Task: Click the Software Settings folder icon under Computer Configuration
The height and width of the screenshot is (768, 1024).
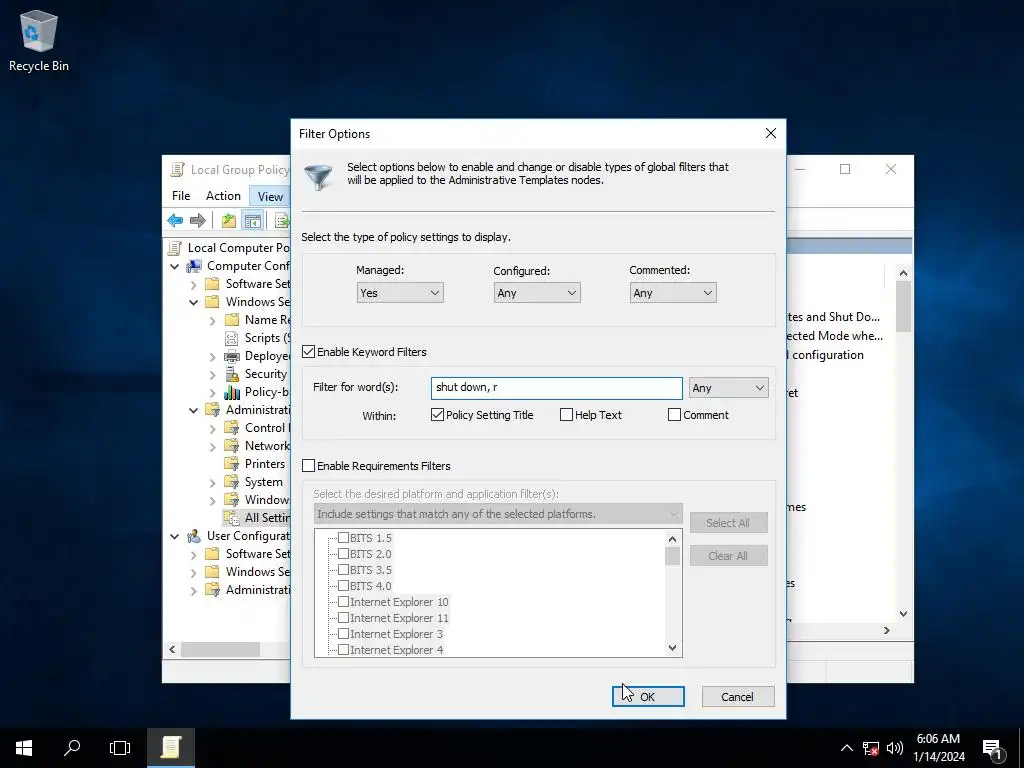Action: pos(212,284)
